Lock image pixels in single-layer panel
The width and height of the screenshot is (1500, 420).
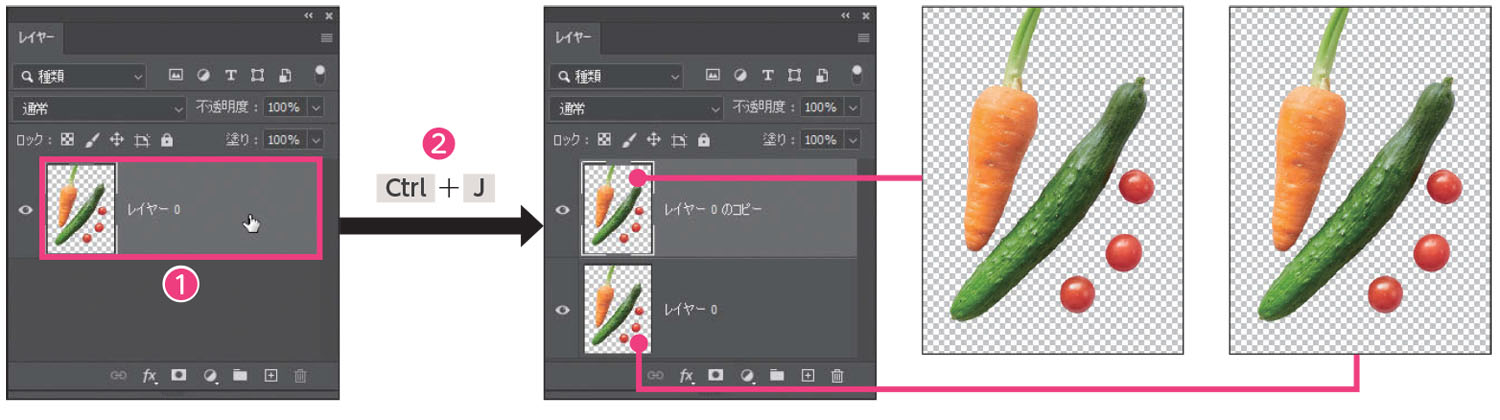(93, 140)
